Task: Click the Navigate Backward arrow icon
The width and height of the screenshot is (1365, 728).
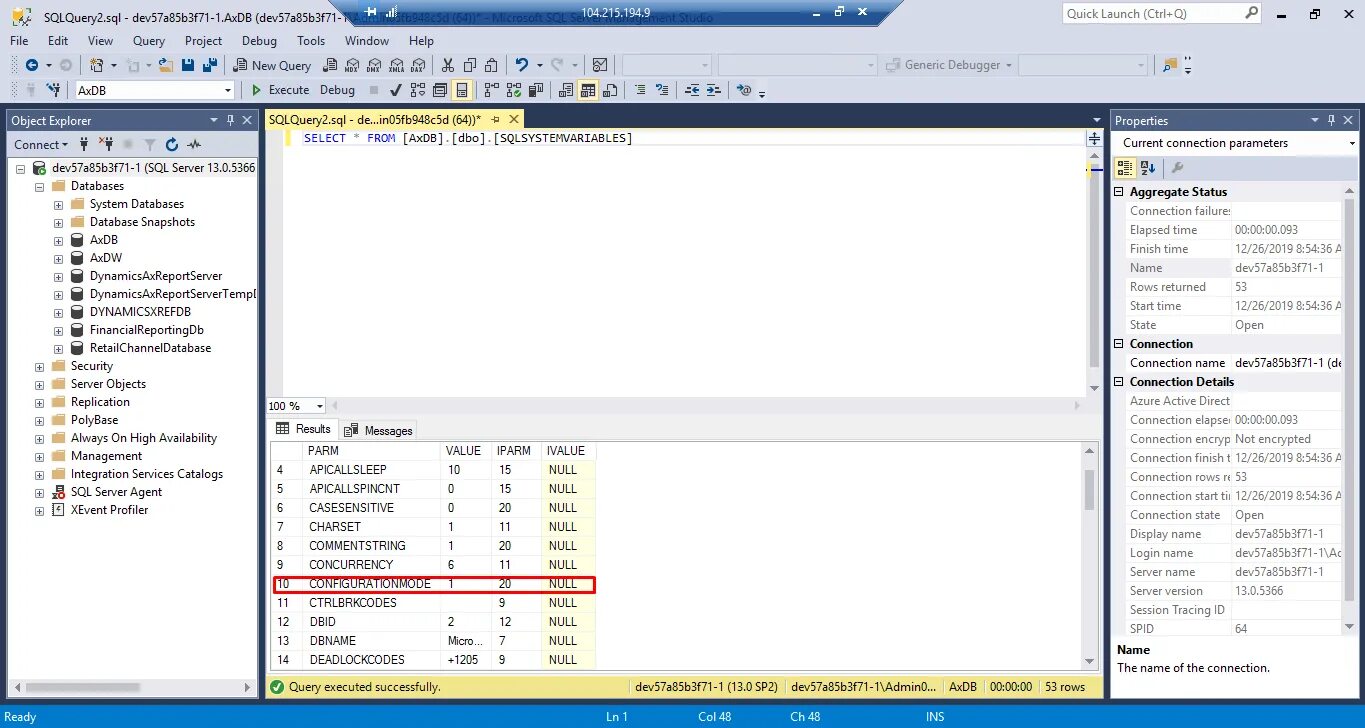Action: (31, 65)
